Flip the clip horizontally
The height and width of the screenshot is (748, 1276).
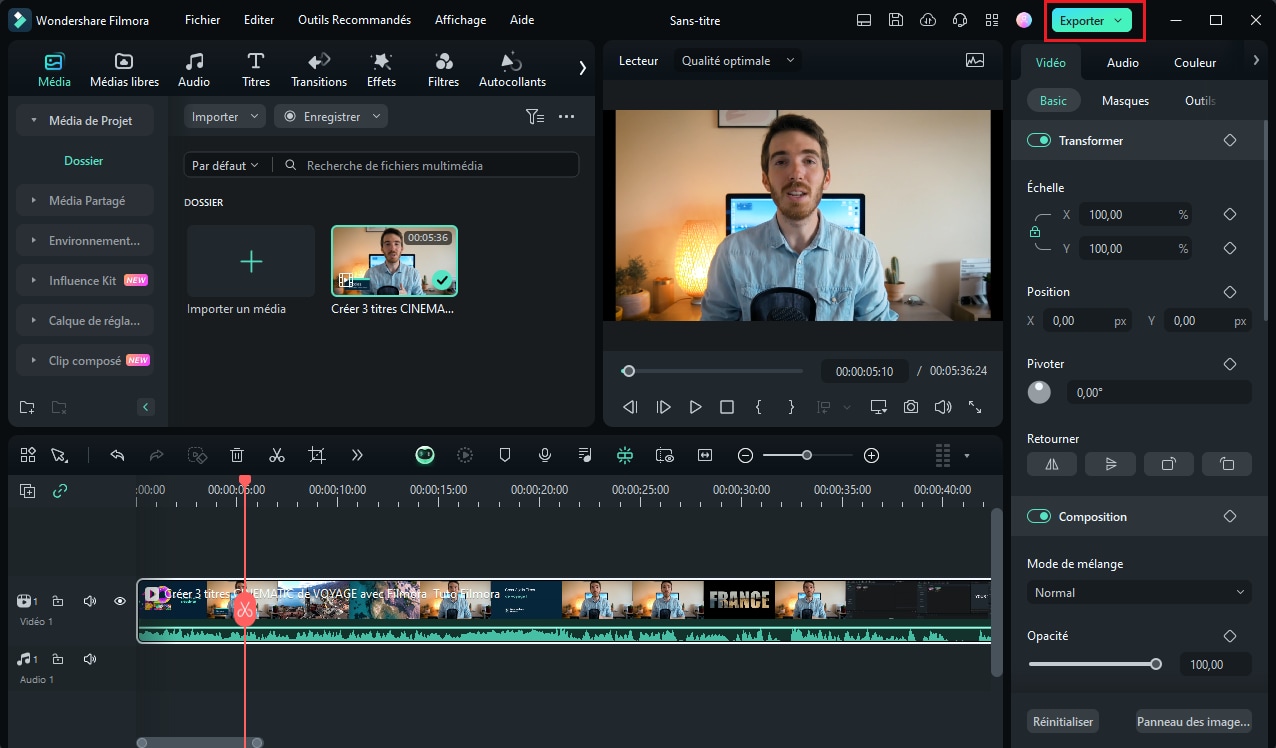click(x=1052, y=464)
